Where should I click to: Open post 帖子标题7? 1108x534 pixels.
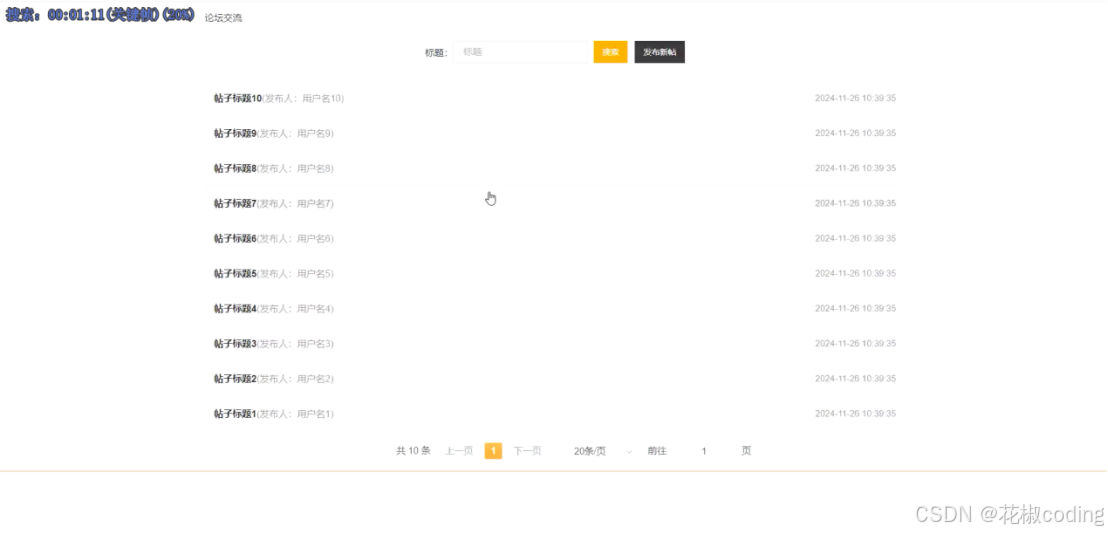235,203
